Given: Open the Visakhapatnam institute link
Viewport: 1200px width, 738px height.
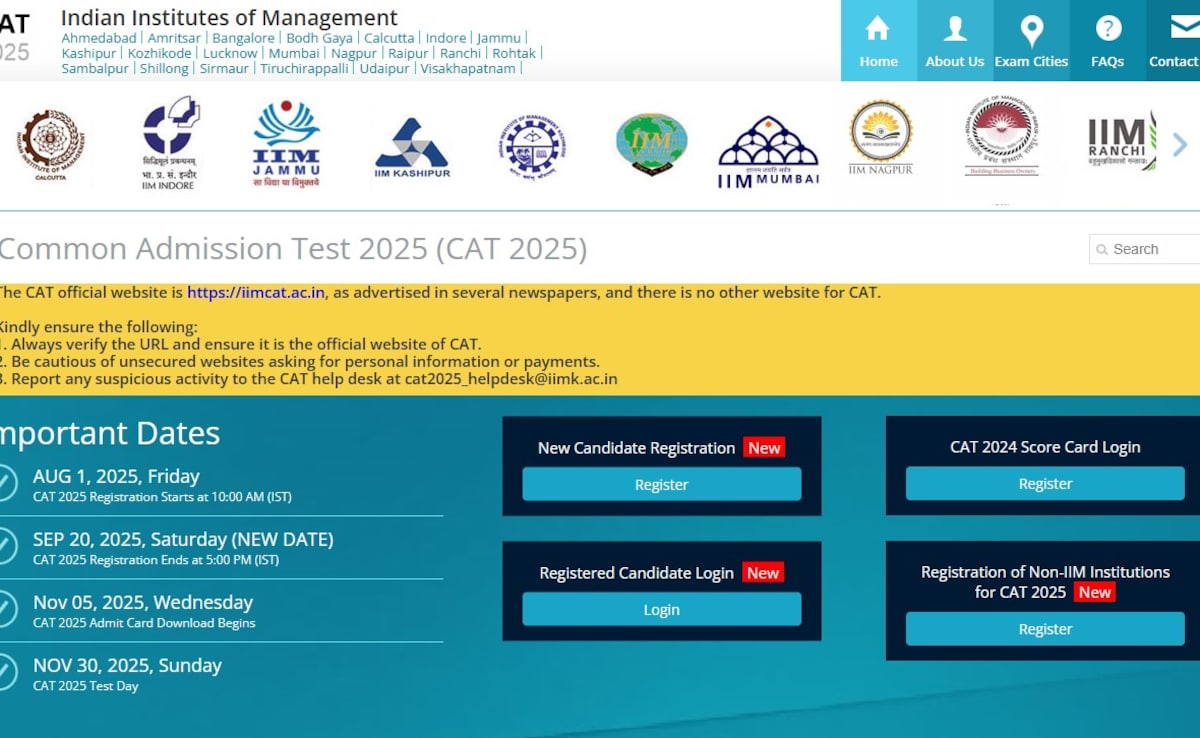Looking at the screenshot, I should coord(468,68).
